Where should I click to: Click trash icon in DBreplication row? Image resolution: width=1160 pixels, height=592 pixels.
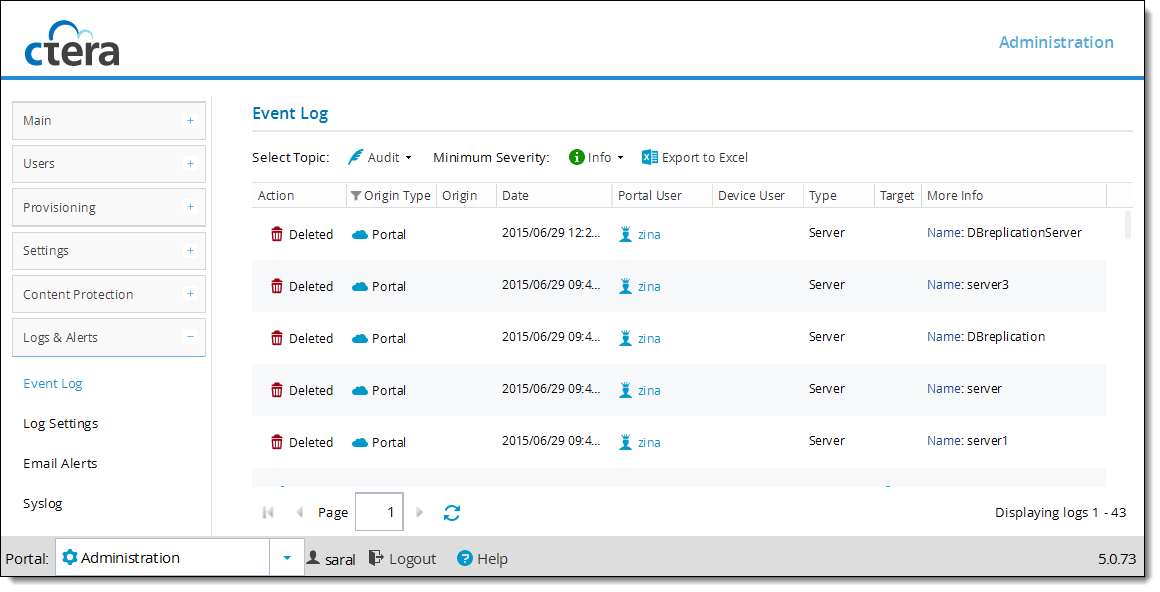(277, 337)
